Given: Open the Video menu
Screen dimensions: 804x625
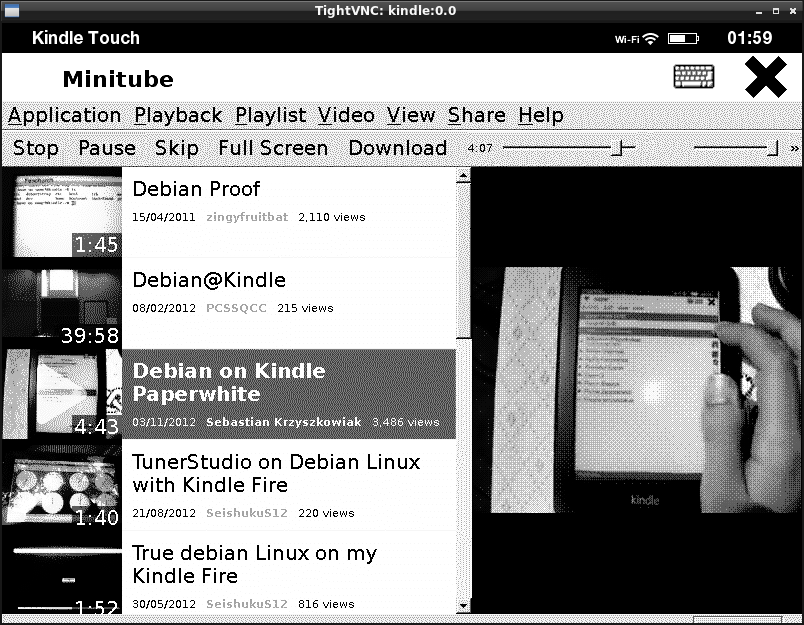Looking at the screenshot, I should coord(346,115).
